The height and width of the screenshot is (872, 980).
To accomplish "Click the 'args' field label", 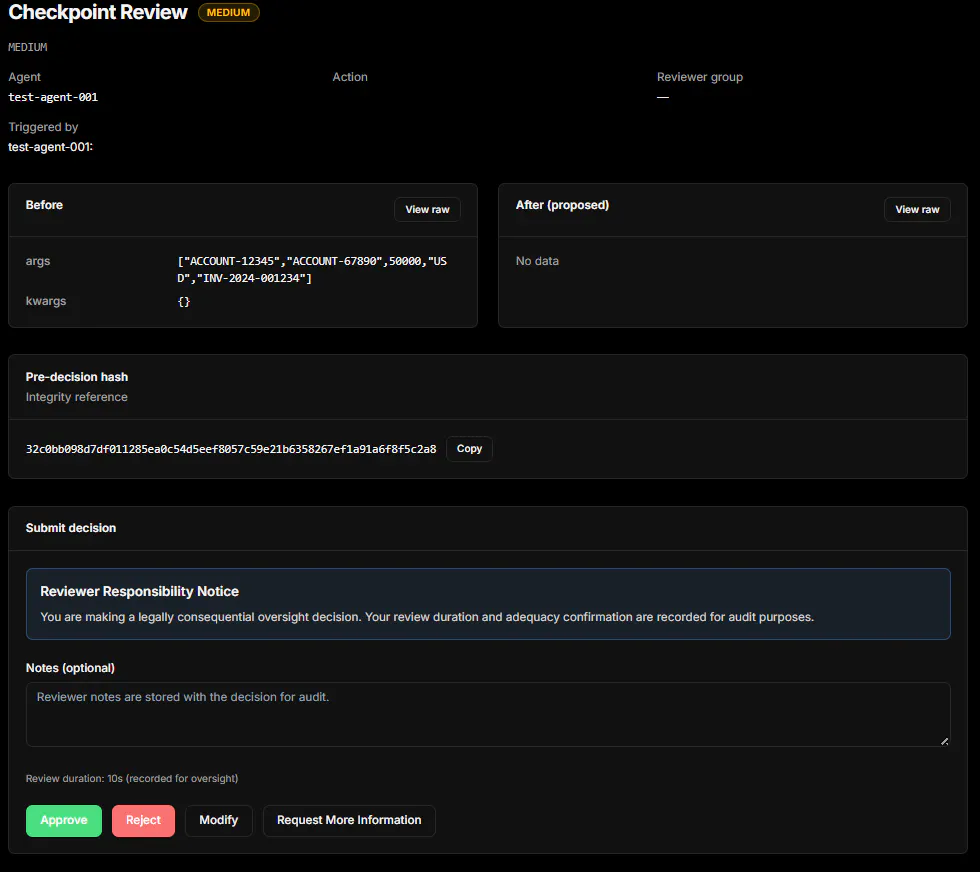I will click(38, 261).
